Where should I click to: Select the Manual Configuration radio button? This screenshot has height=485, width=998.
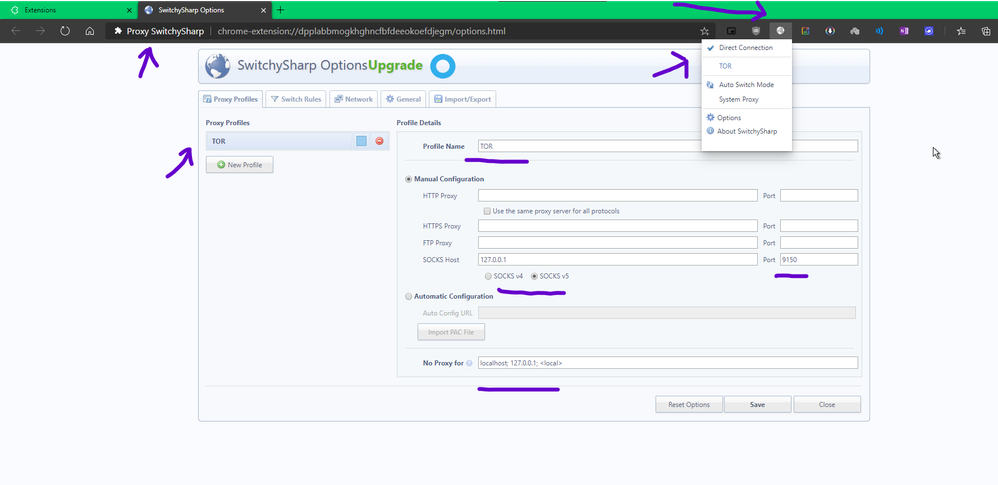[409, 179]
